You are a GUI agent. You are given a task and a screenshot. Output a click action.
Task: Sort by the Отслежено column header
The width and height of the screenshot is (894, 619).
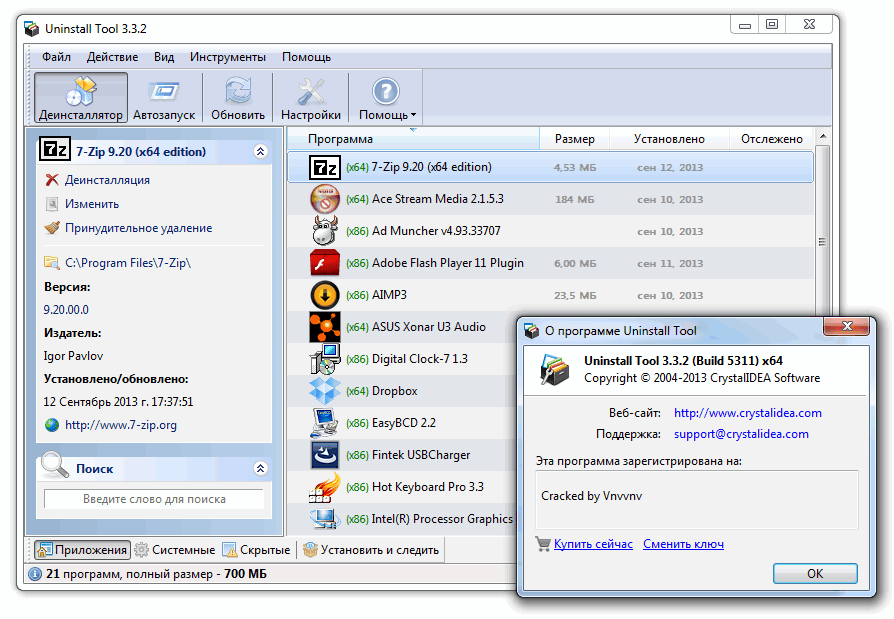(x=771, y=139)
